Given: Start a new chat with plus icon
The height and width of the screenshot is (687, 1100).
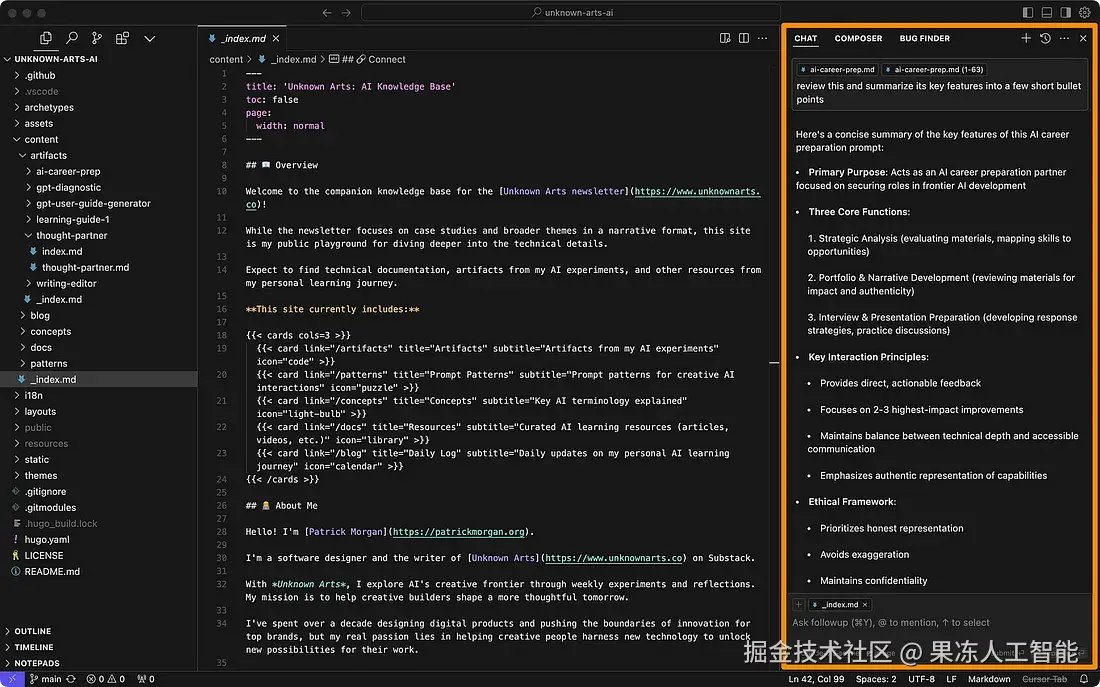Looking at the screenshot, I should pyautogui.click(x=1026, y=38).
